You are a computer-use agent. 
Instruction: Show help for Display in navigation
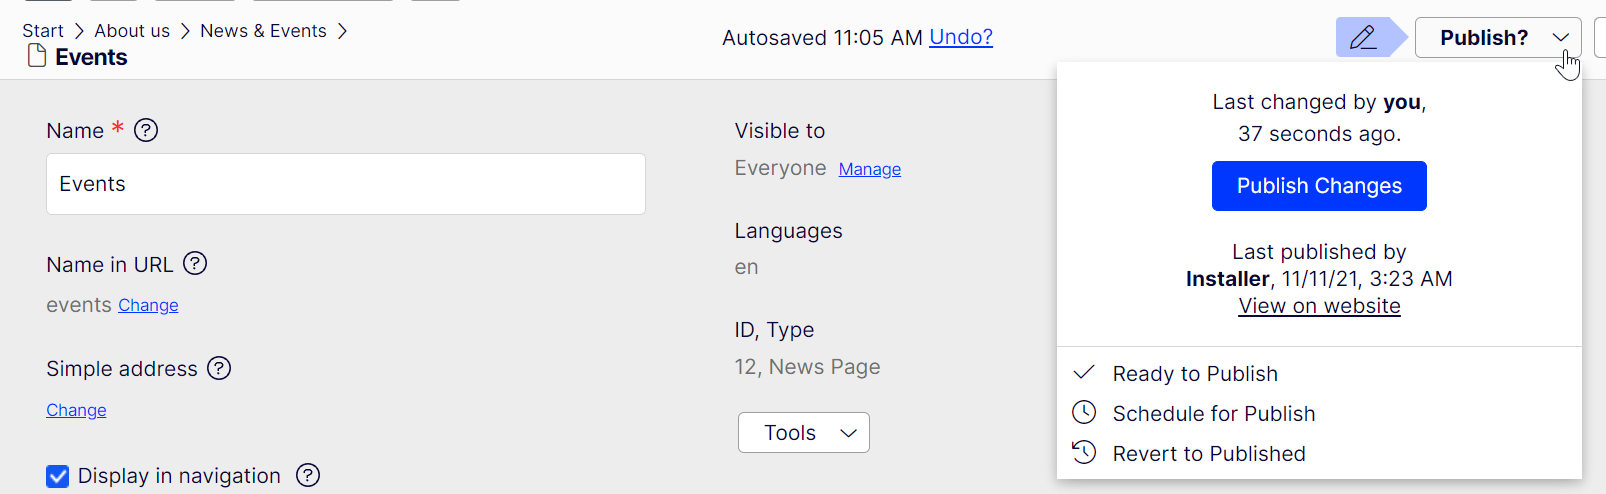(308, 475)
